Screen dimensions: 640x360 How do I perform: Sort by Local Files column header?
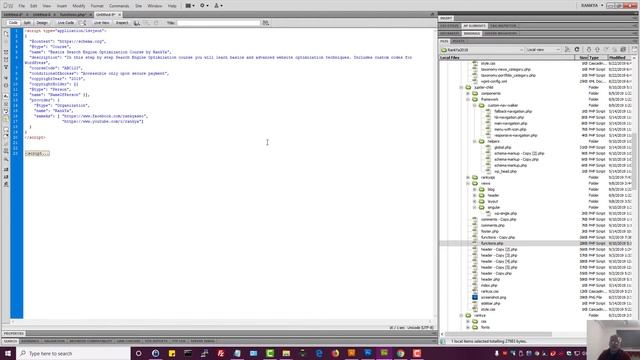507,58
